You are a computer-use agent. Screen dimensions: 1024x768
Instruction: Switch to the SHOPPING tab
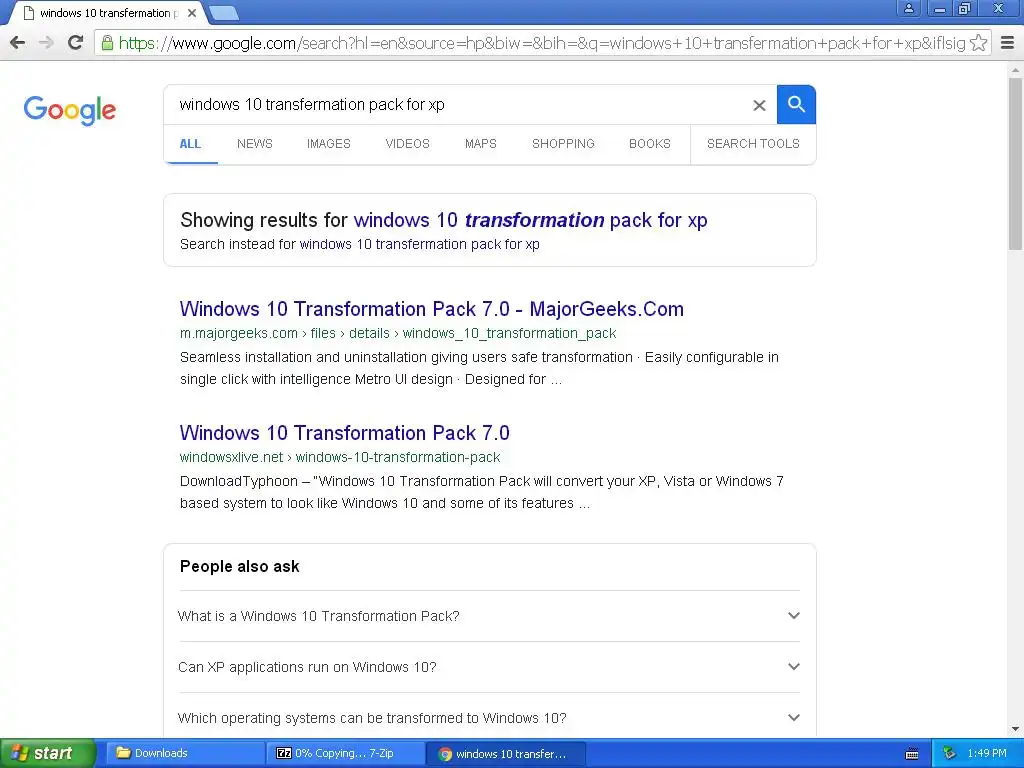tap(563, 144)
